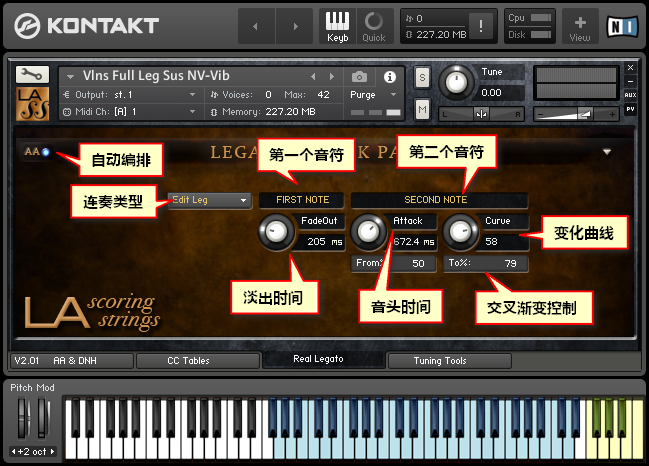
Task: Adjust the Tune knob
Action: point(456,83)
